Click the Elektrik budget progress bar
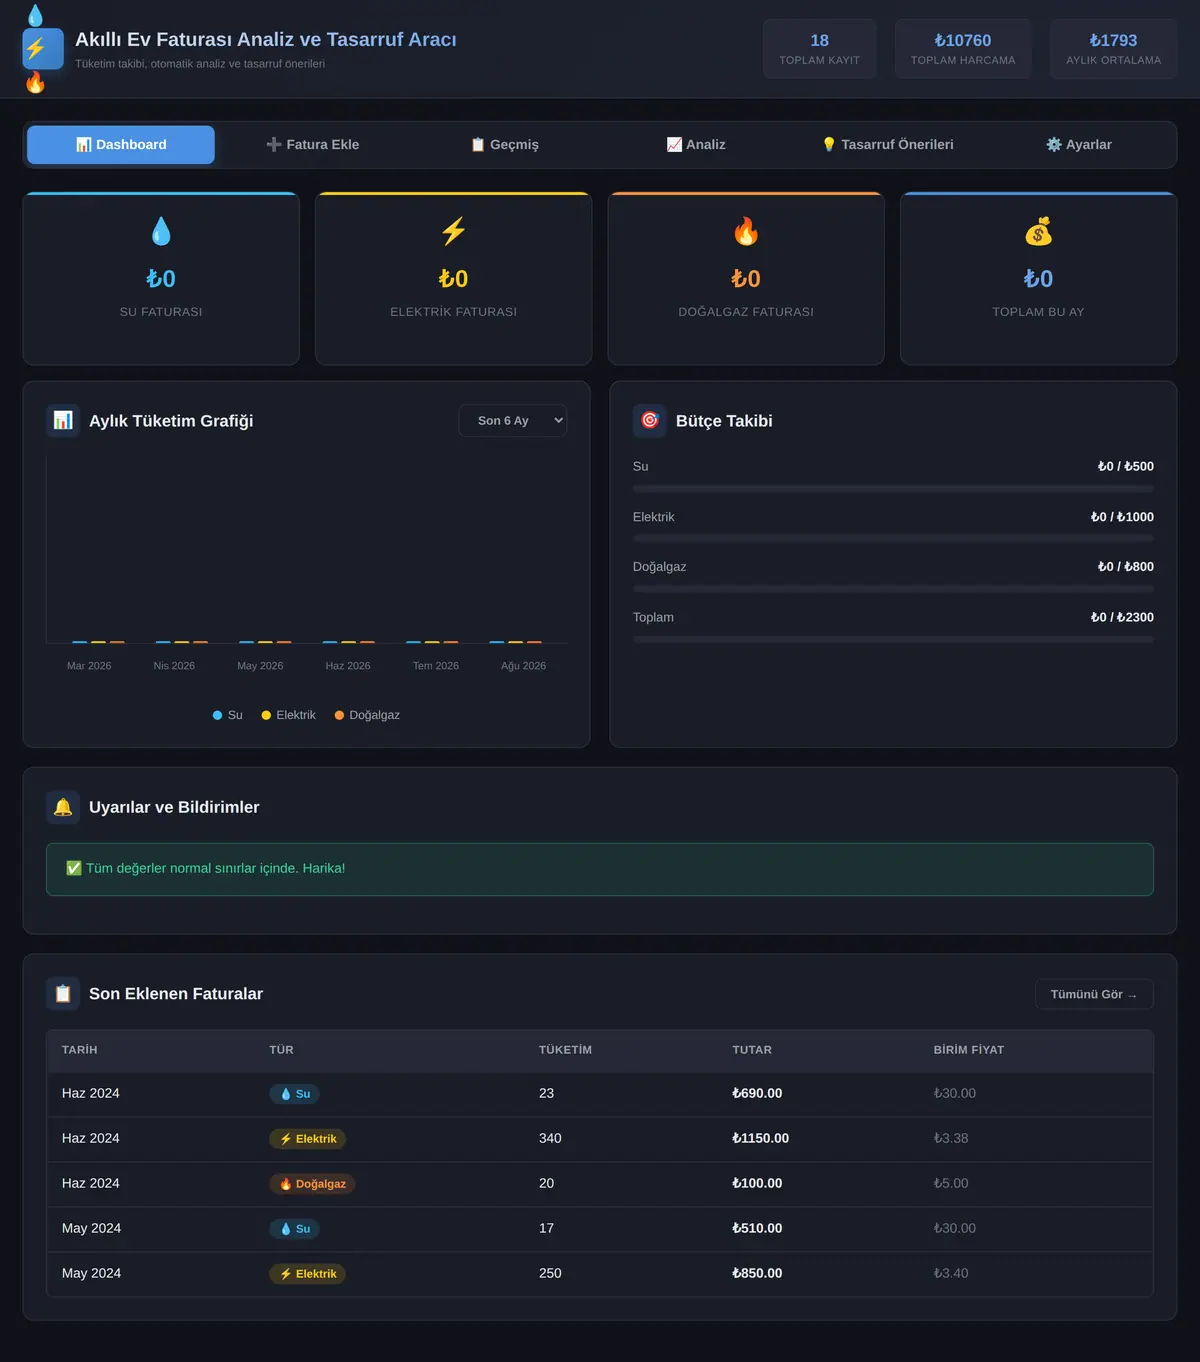 [893, 539]
